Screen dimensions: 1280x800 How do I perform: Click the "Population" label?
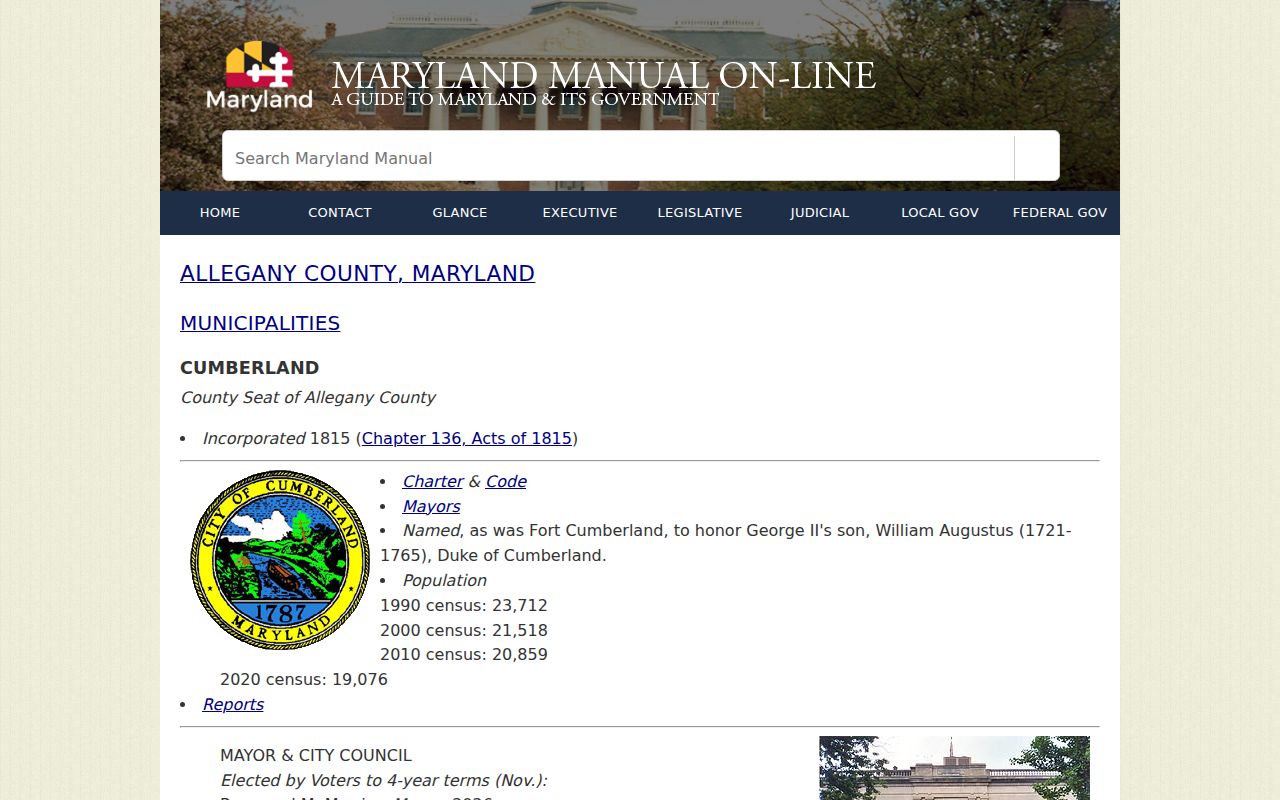pos(445,580)
